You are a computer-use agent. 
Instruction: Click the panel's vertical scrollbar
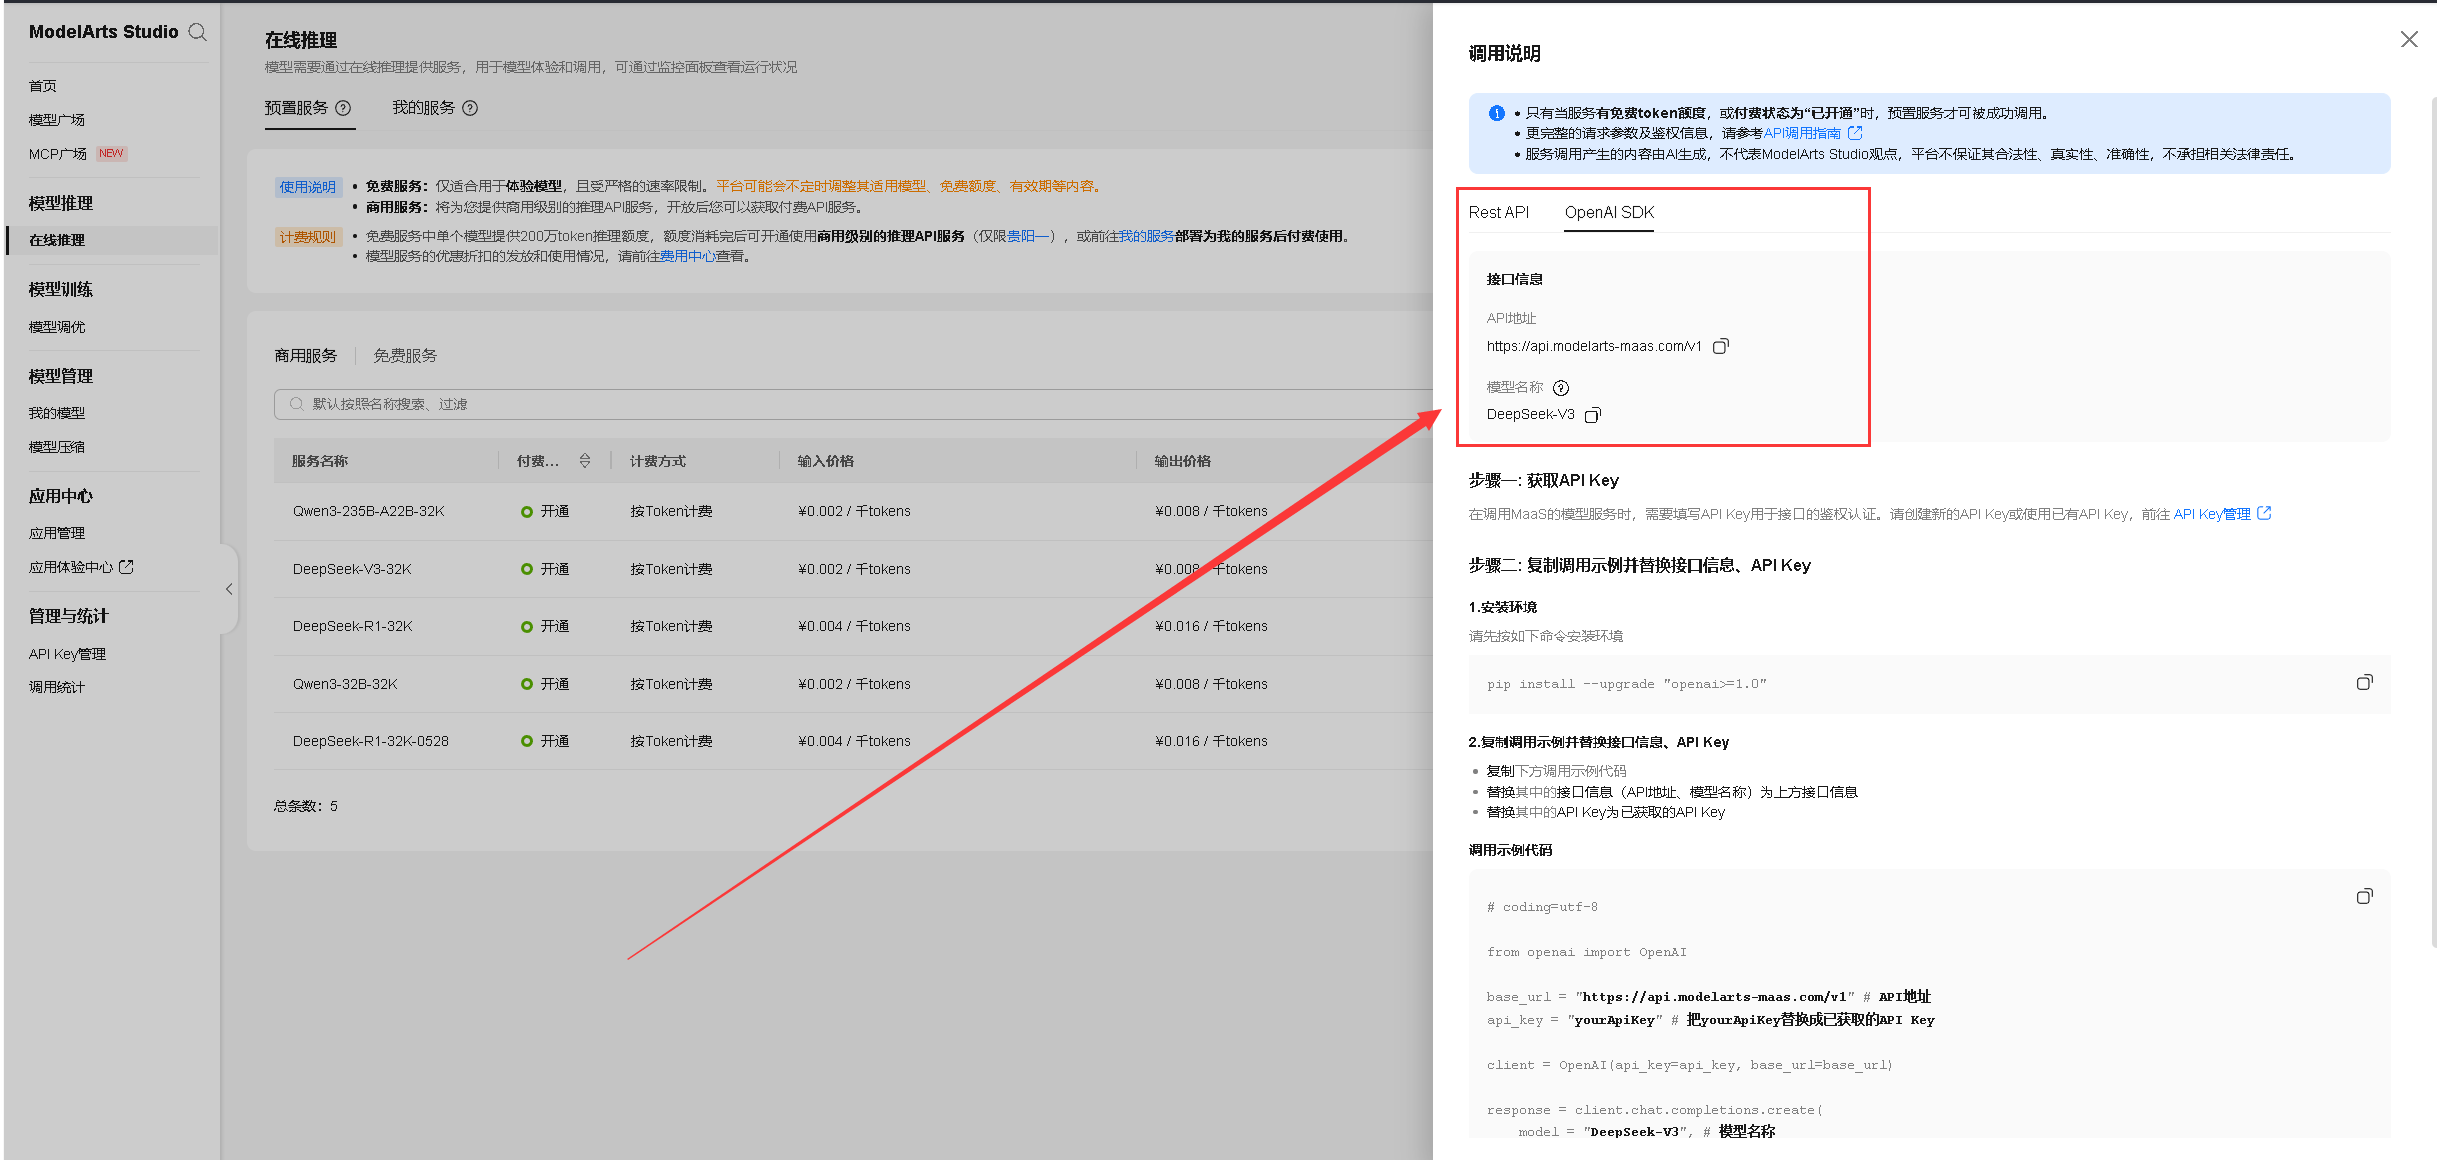coord(2432,520)
